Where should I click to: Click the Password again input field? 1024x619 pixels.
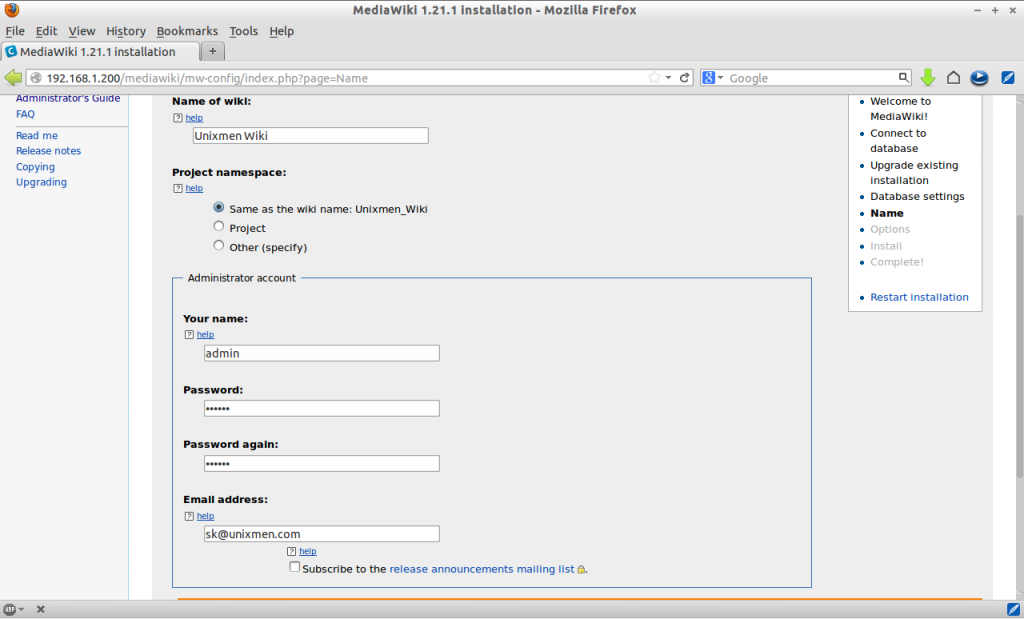[322, 464]
